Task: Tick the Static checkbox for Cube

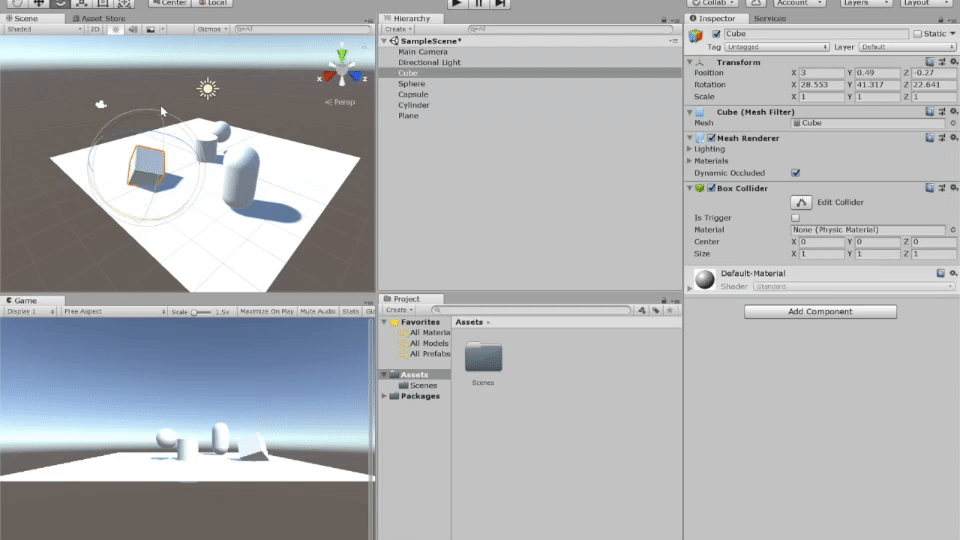Action: pyautogui.click(x=918, y=34)
